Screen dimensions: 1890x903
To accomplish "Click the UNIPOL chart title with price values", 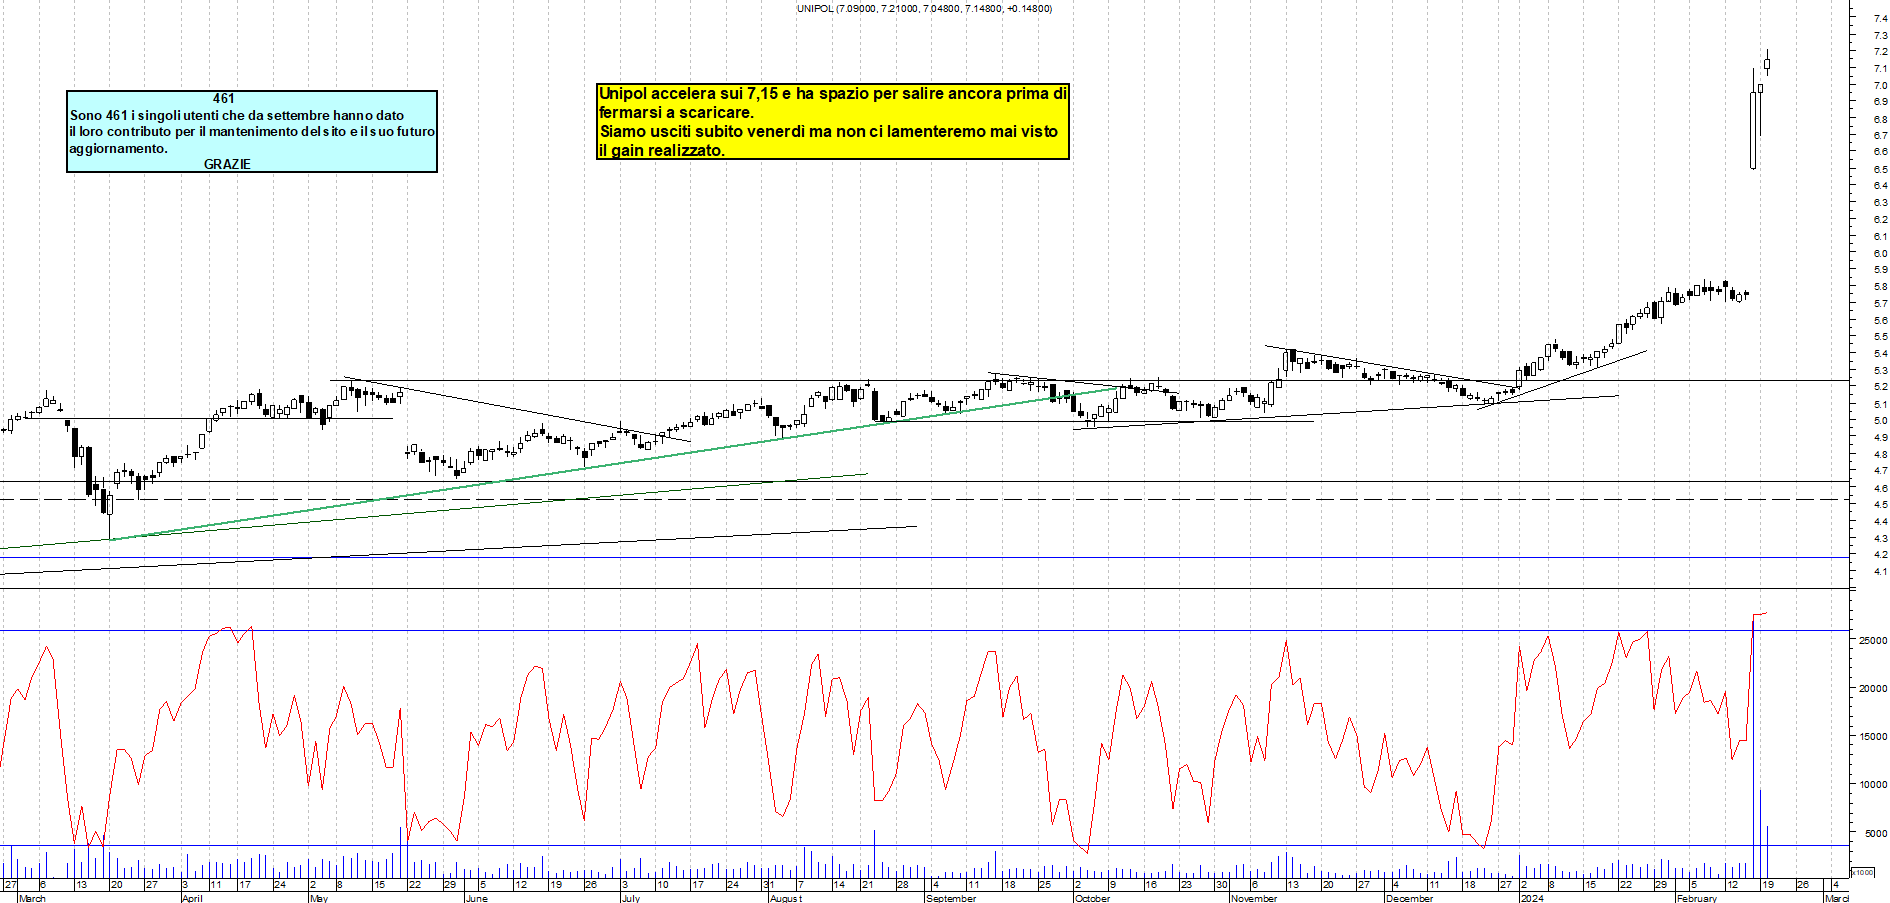I will (924, 8).
